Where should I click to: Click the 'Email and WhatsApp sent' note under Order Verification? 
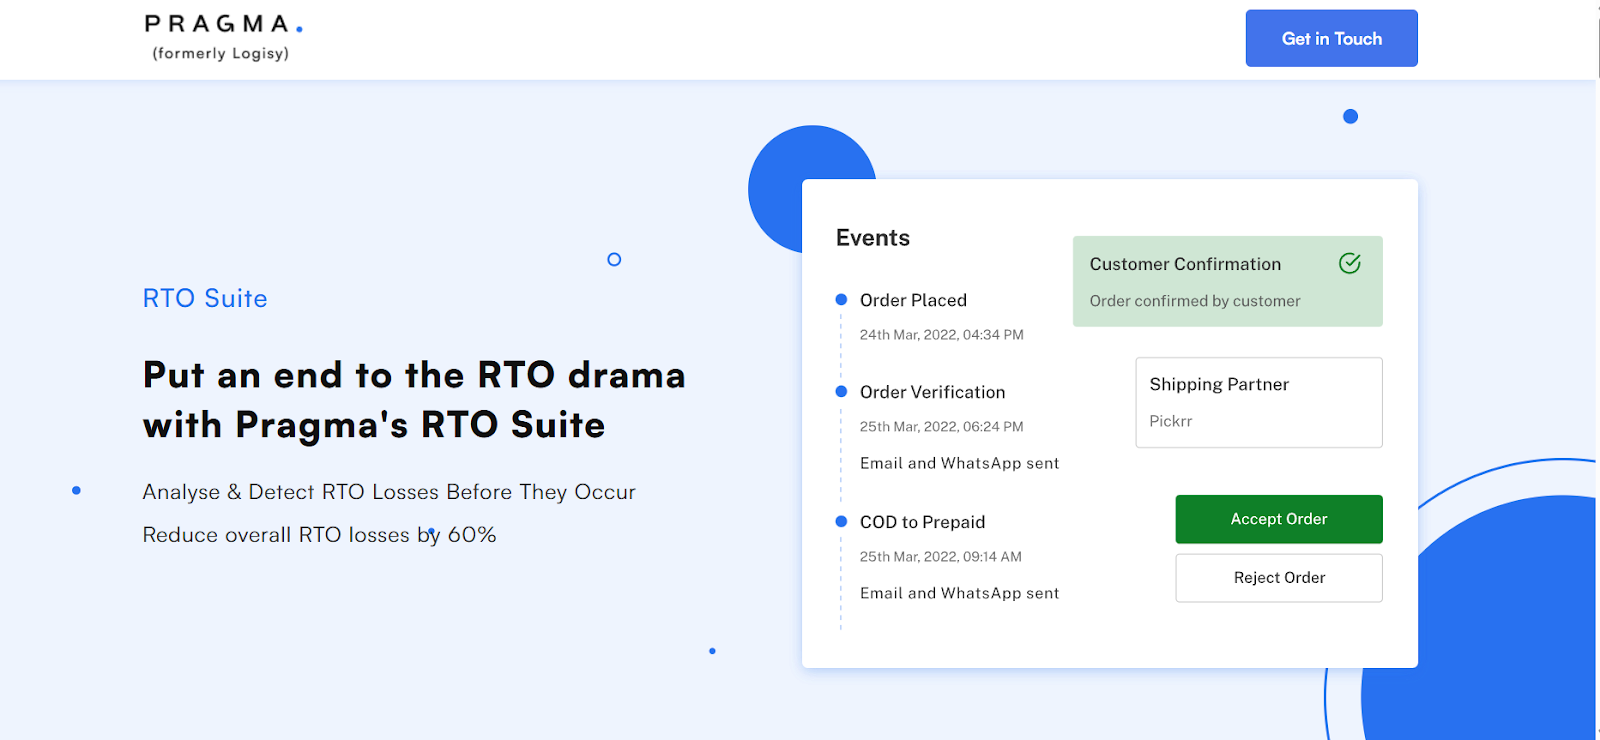coord(959,463)
